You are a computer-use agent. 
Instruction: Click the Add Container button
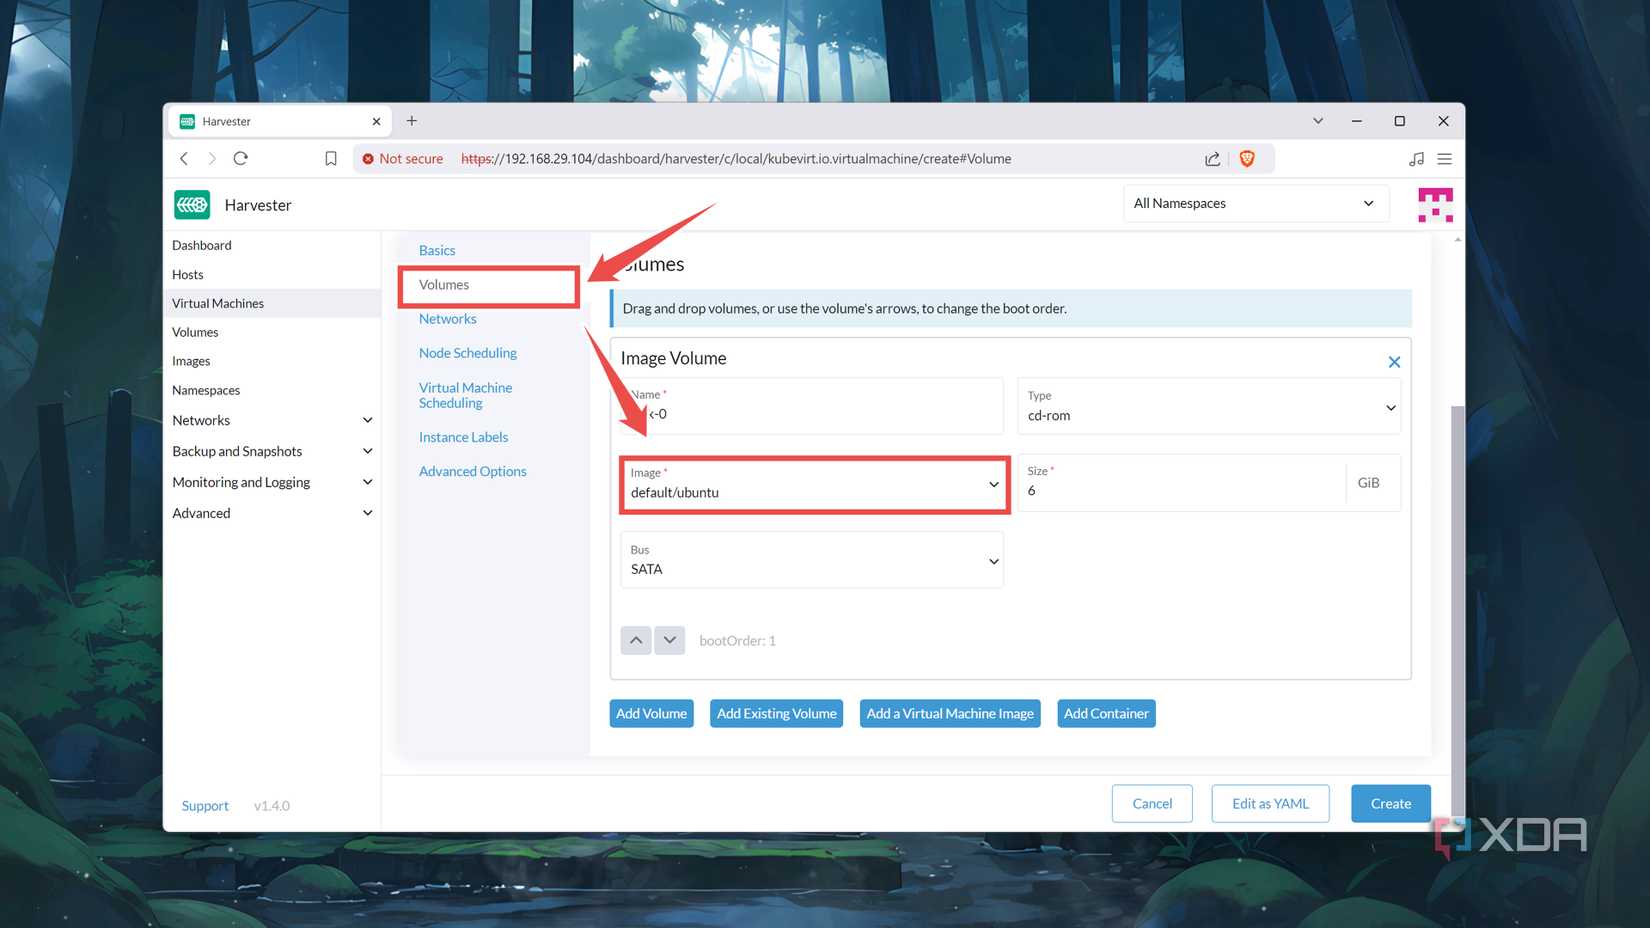click(1106, 713)
